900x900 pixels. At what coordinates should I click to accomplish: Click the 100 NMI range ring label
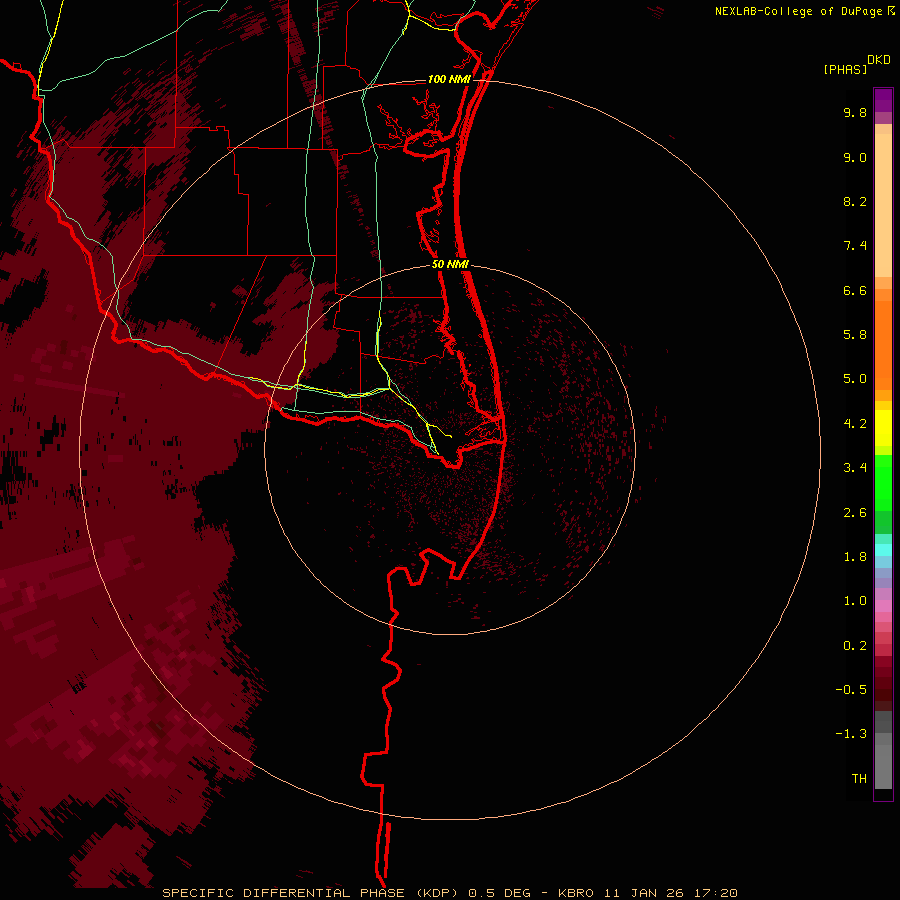(x=449, y=79)
